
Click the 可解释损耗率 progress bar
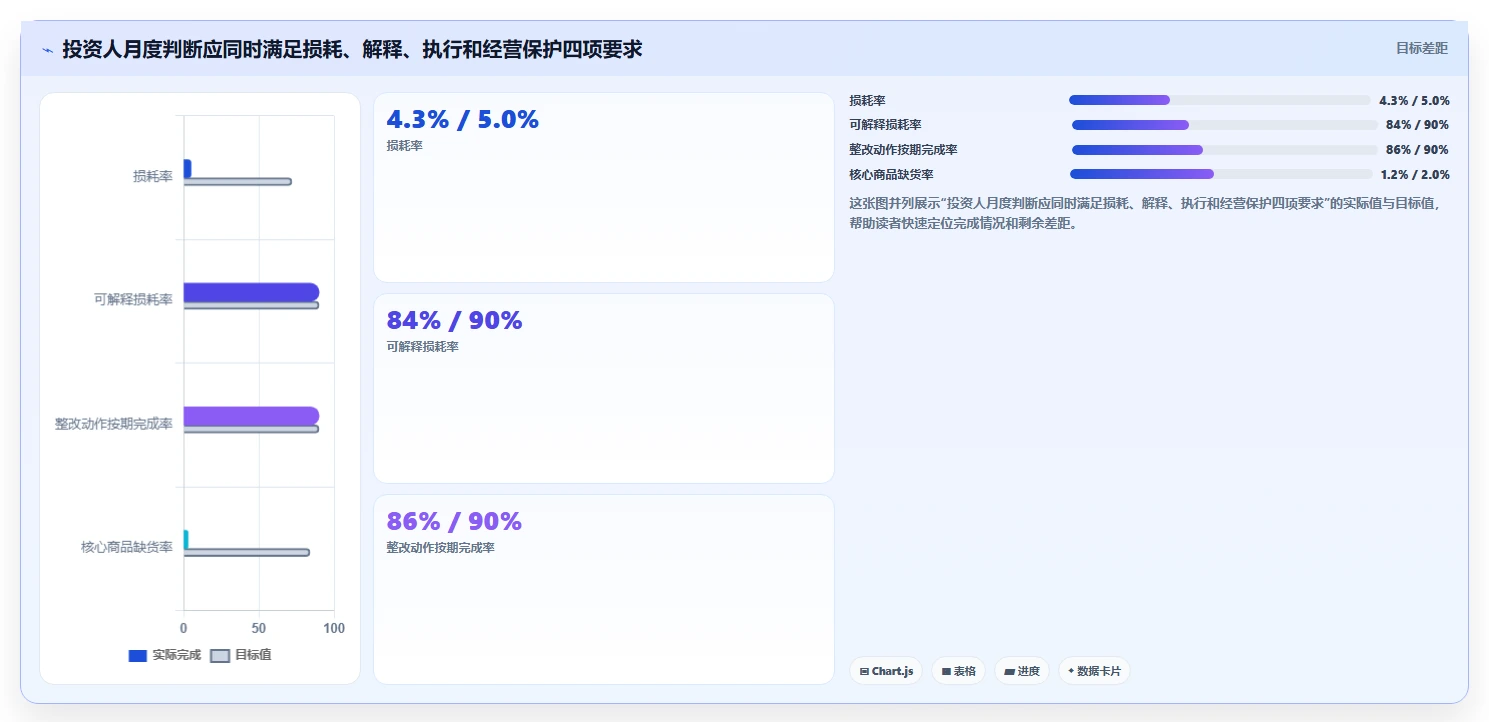[1224, 125]
